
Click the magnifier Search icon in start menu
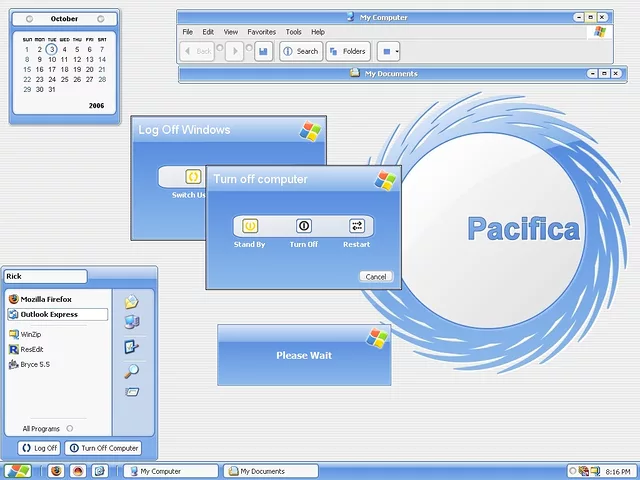click(131, 370)
